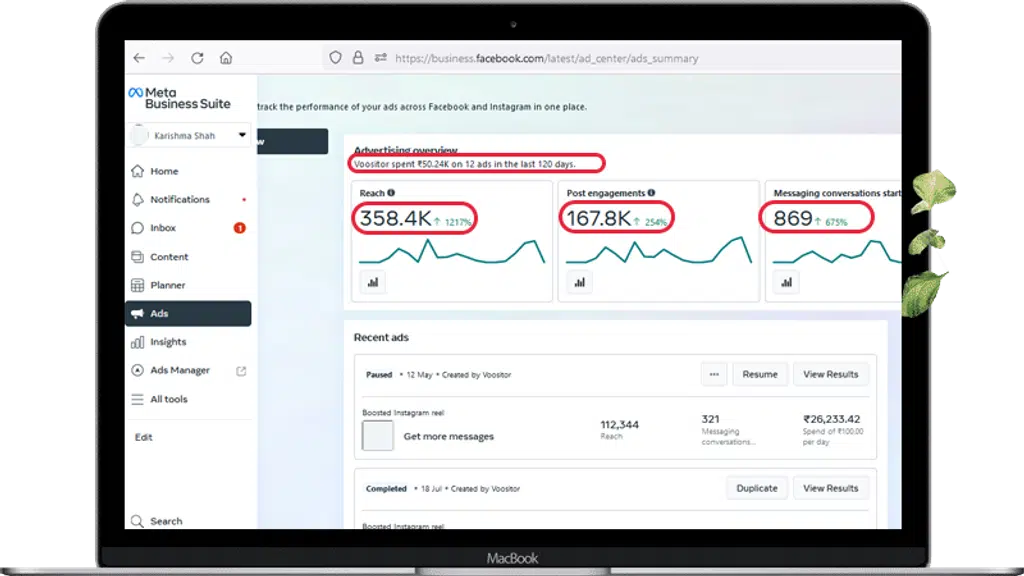The width and height of the screenshot is (1024, 576).
Task: Open the Karishma Shah account dropdown
Action: pos(189,135)
